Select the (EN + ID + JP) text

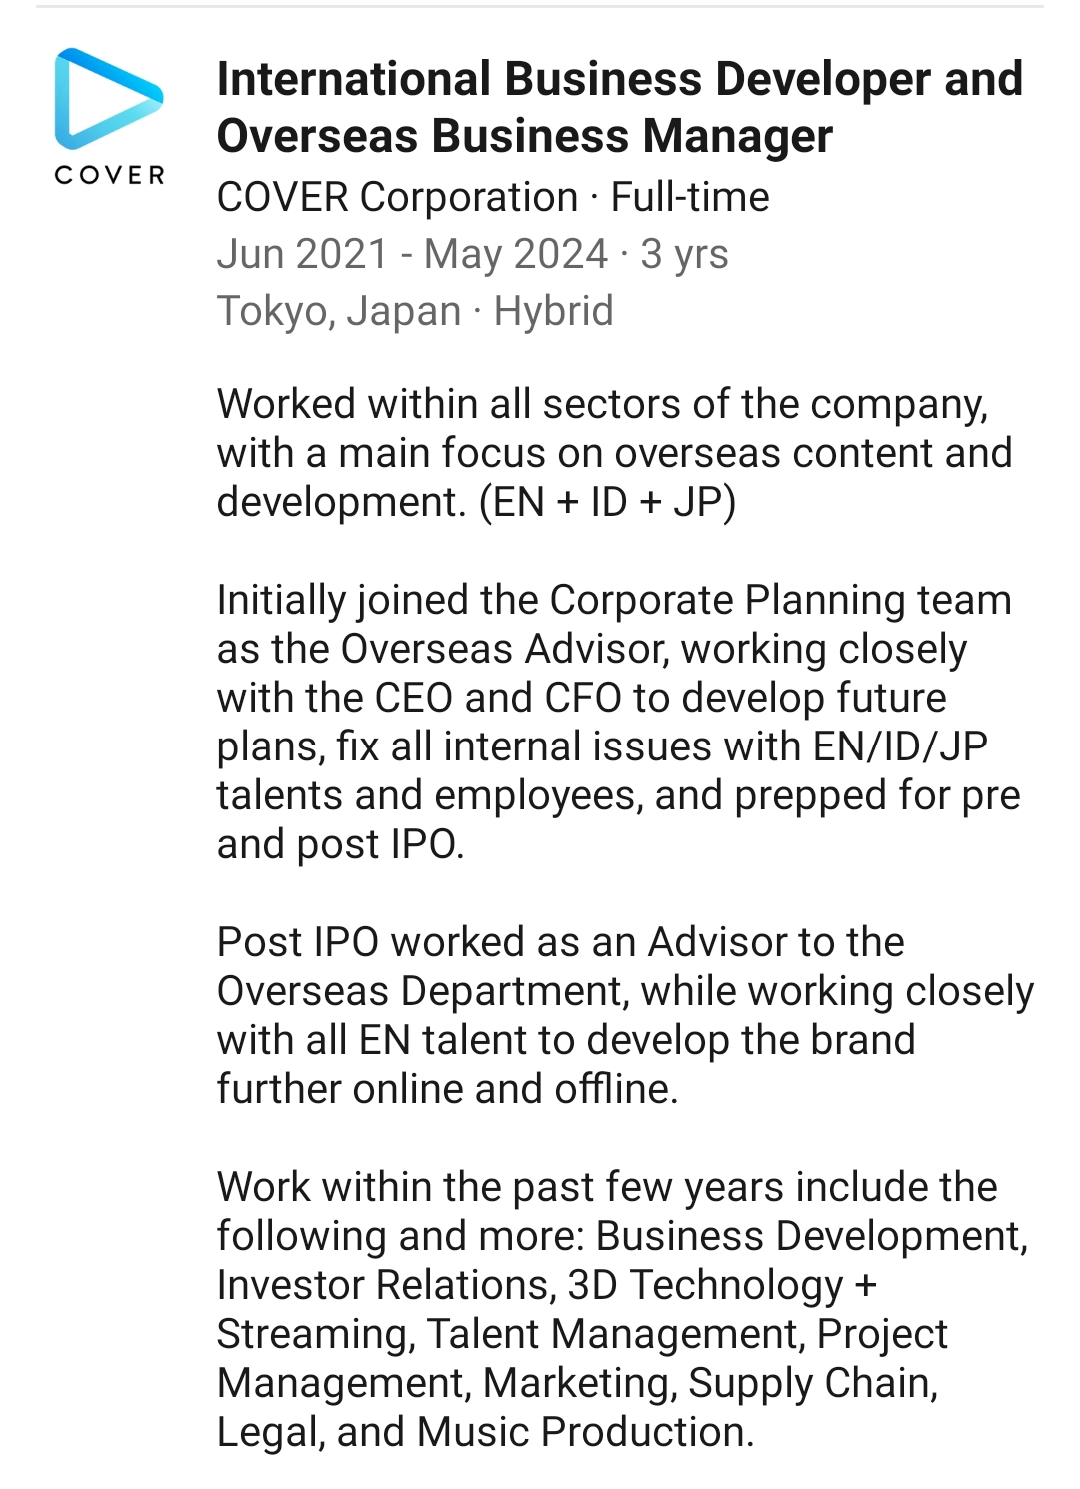click(x=608, y=501)
